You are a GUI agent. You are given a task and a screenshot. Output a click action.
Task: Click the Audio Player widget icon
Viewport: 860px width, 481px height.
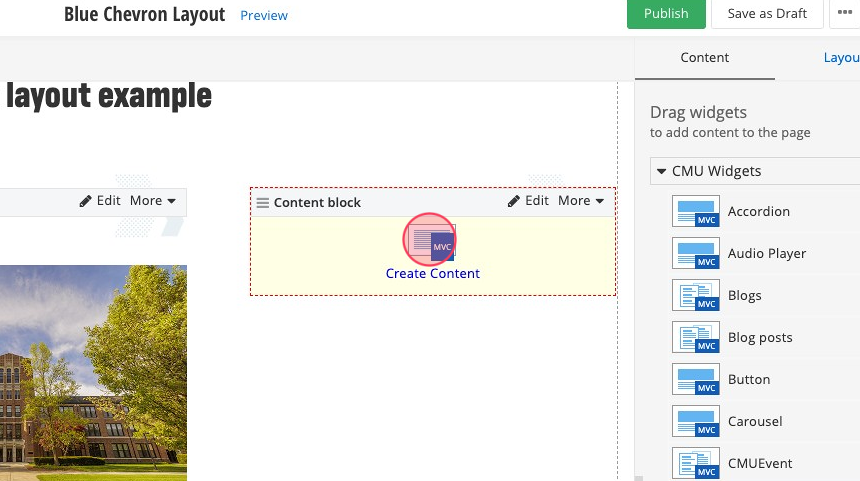697,254
